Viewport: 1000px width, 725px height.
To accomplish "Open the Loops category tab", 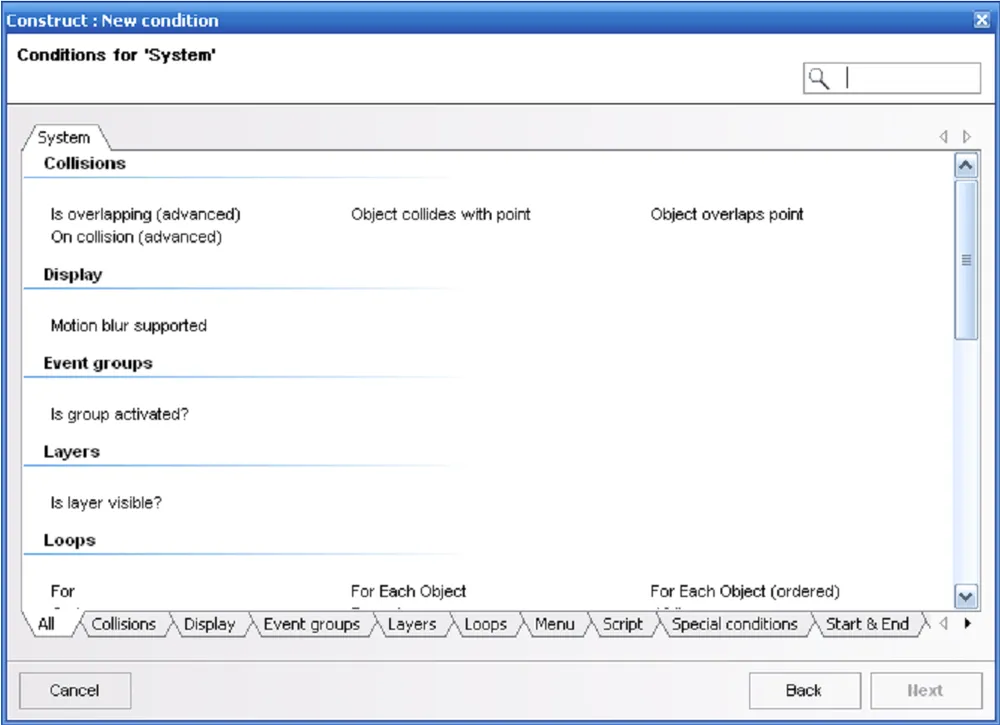I will 486,624.
